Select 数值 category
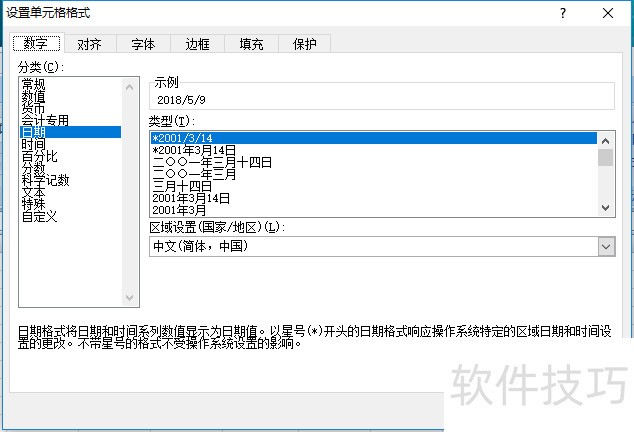Screen dimensions: 634x432 coord(71,96)
